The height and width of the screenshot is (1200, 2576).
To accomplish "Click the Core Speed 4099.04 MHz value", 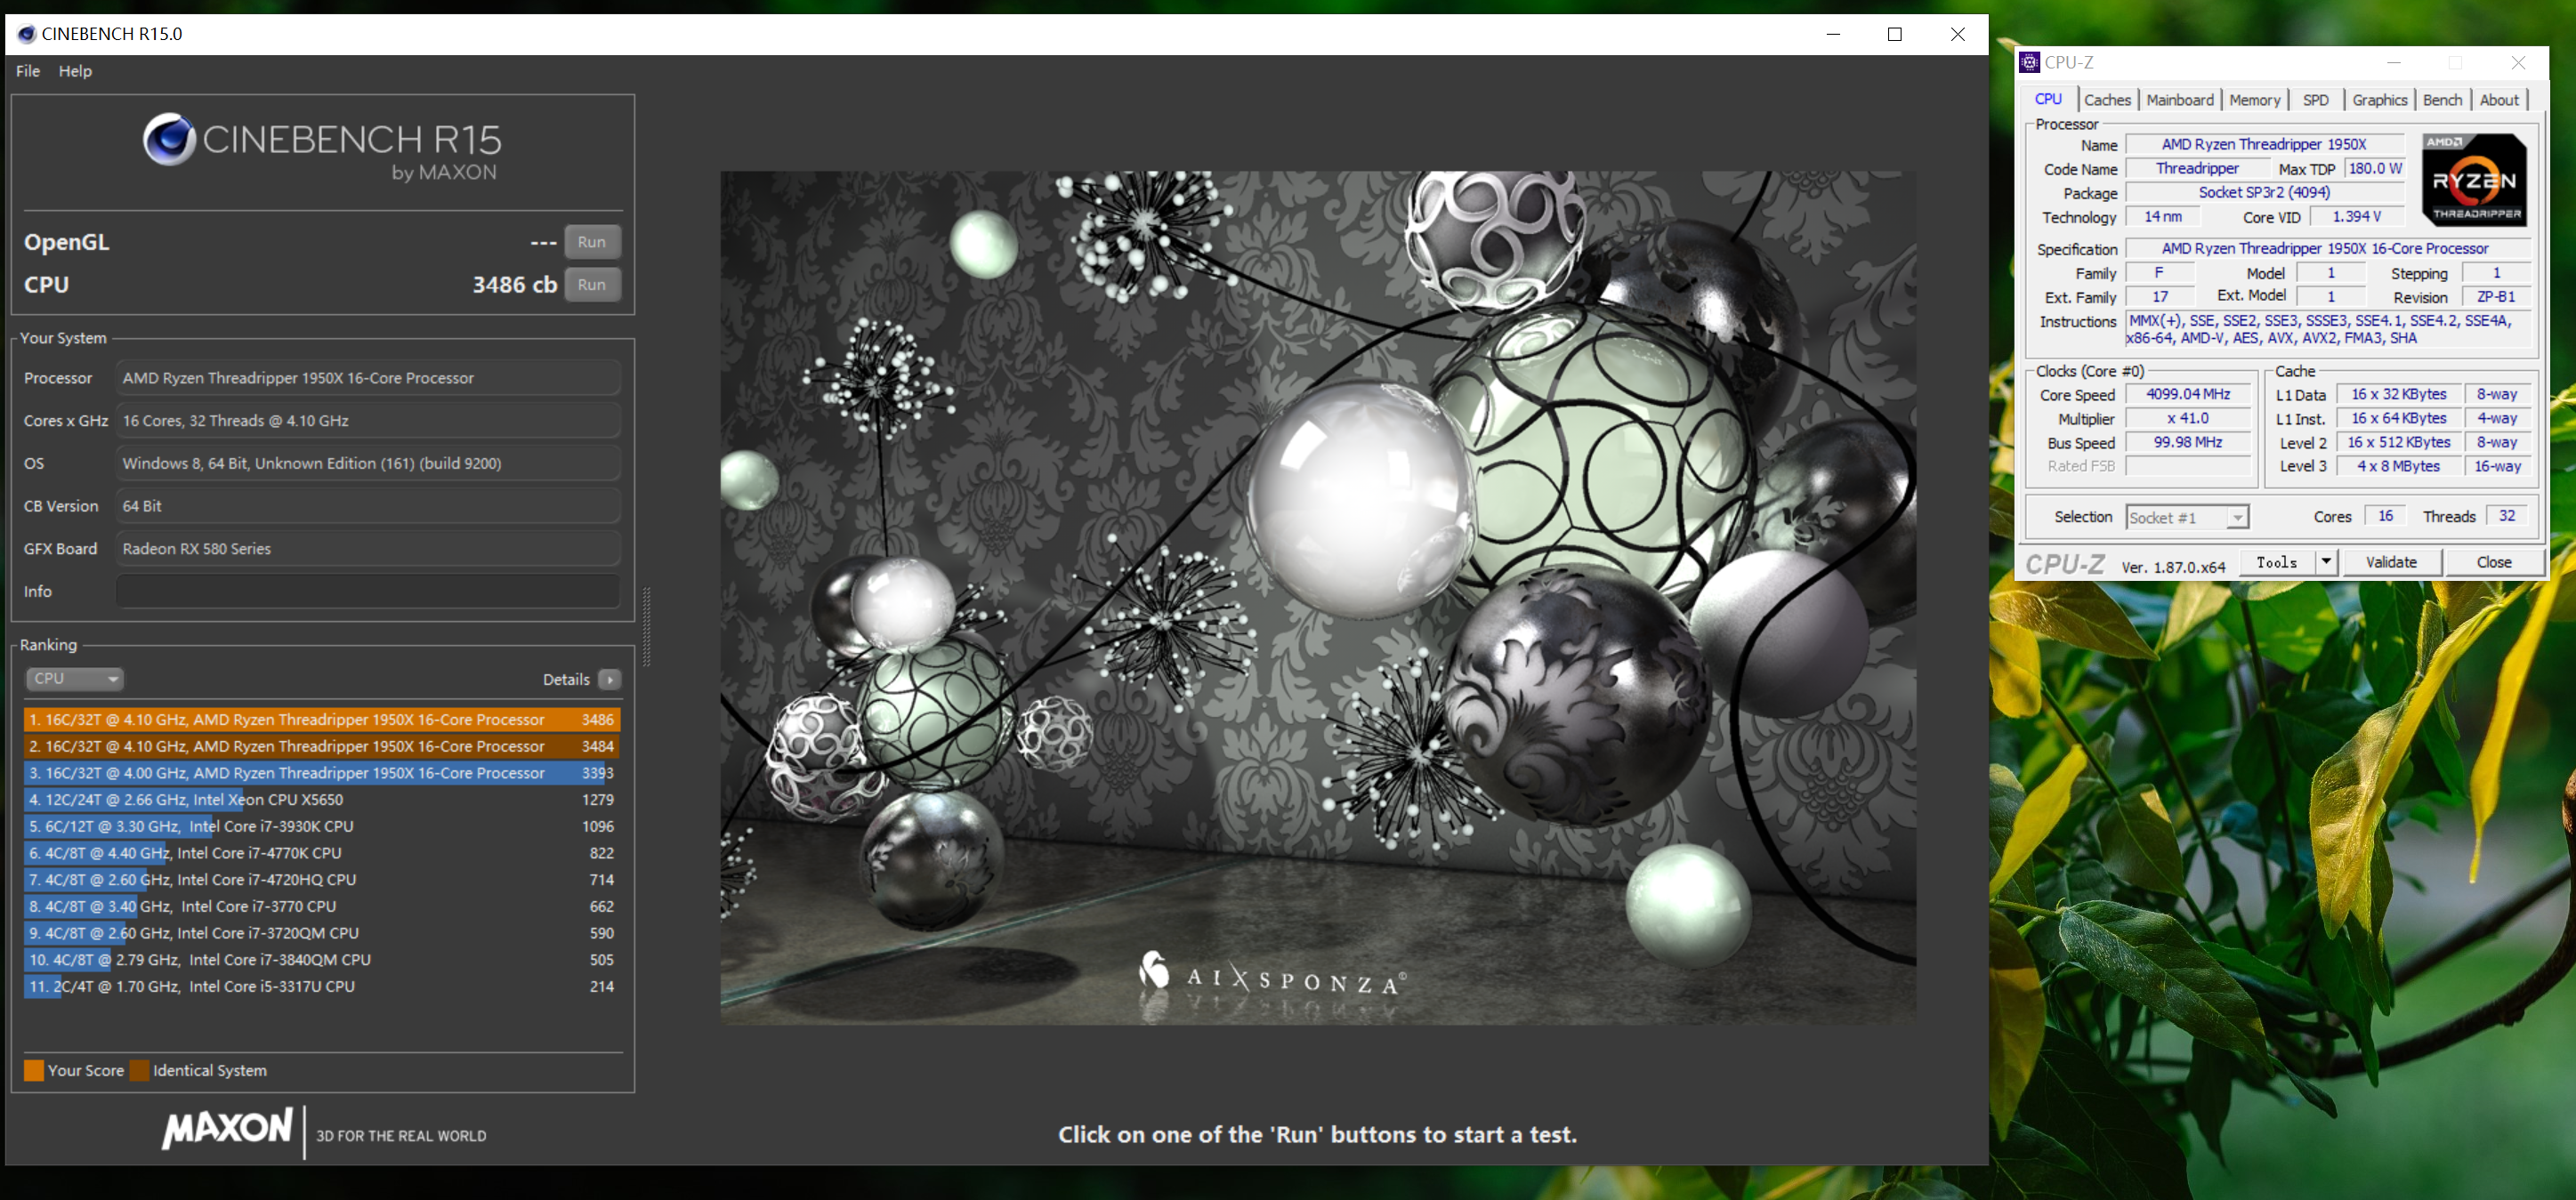I will 2188,394.
